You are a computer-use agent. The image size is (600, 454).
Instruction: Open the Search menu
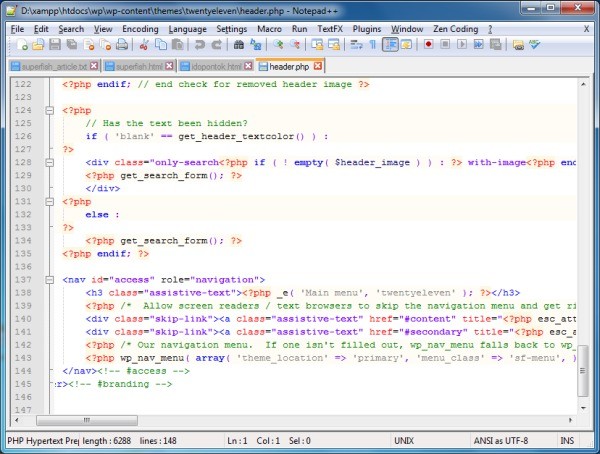coord(71,29)
